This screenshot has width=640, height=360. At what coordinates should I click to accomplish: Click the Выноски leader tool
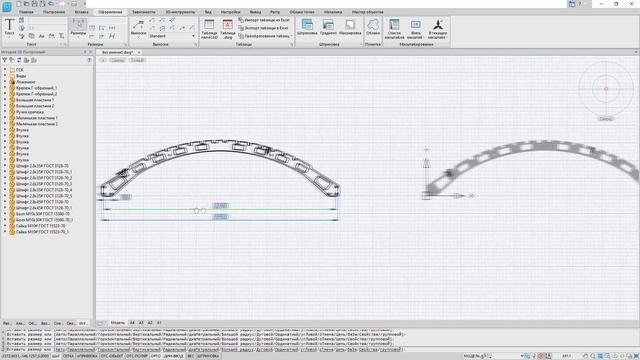click(138, 28)
